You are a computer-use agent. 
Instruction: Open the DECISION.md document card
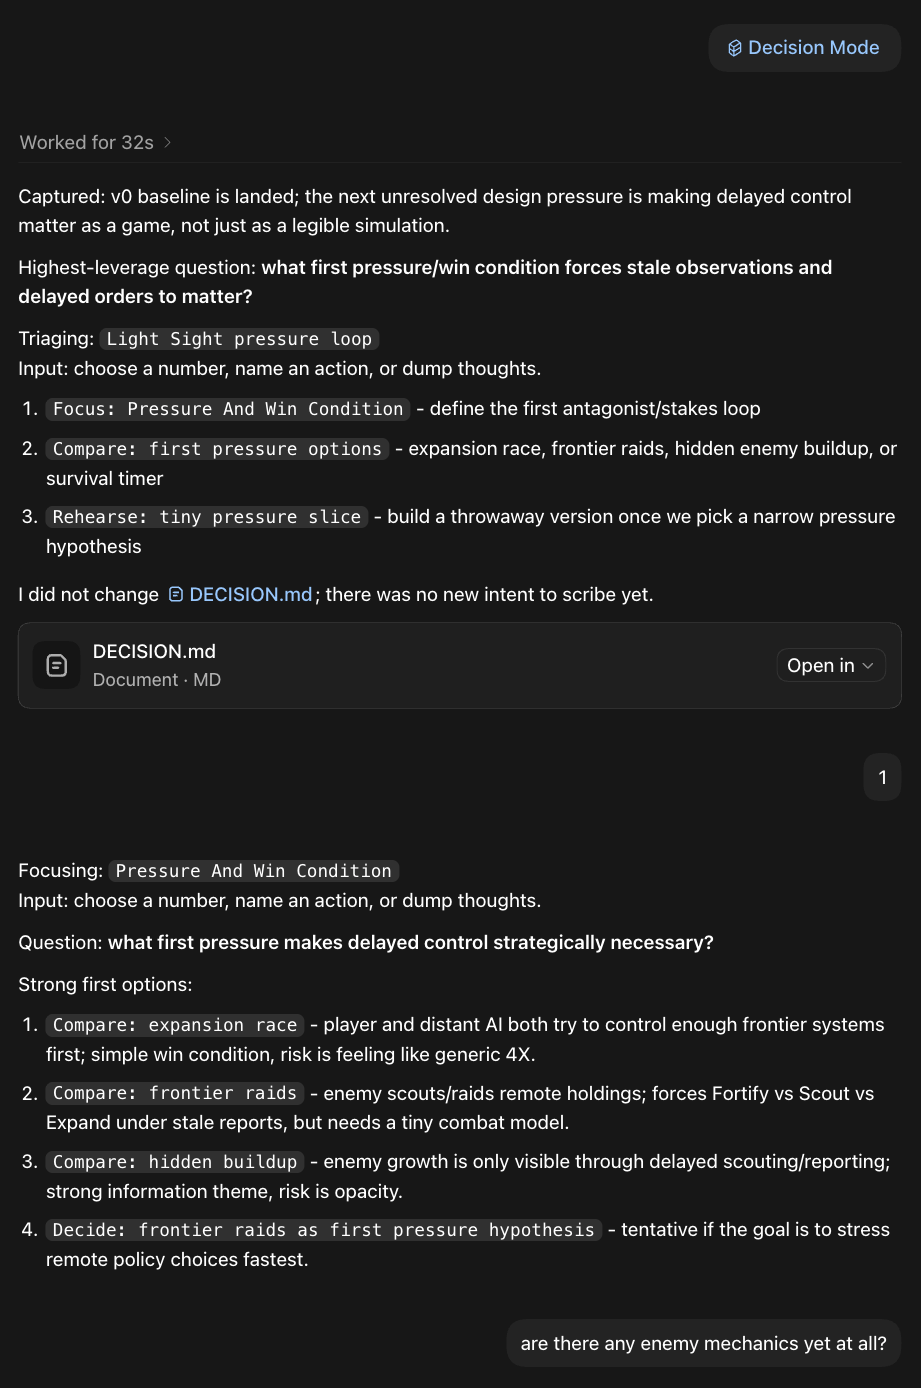(x=460, y=666)
